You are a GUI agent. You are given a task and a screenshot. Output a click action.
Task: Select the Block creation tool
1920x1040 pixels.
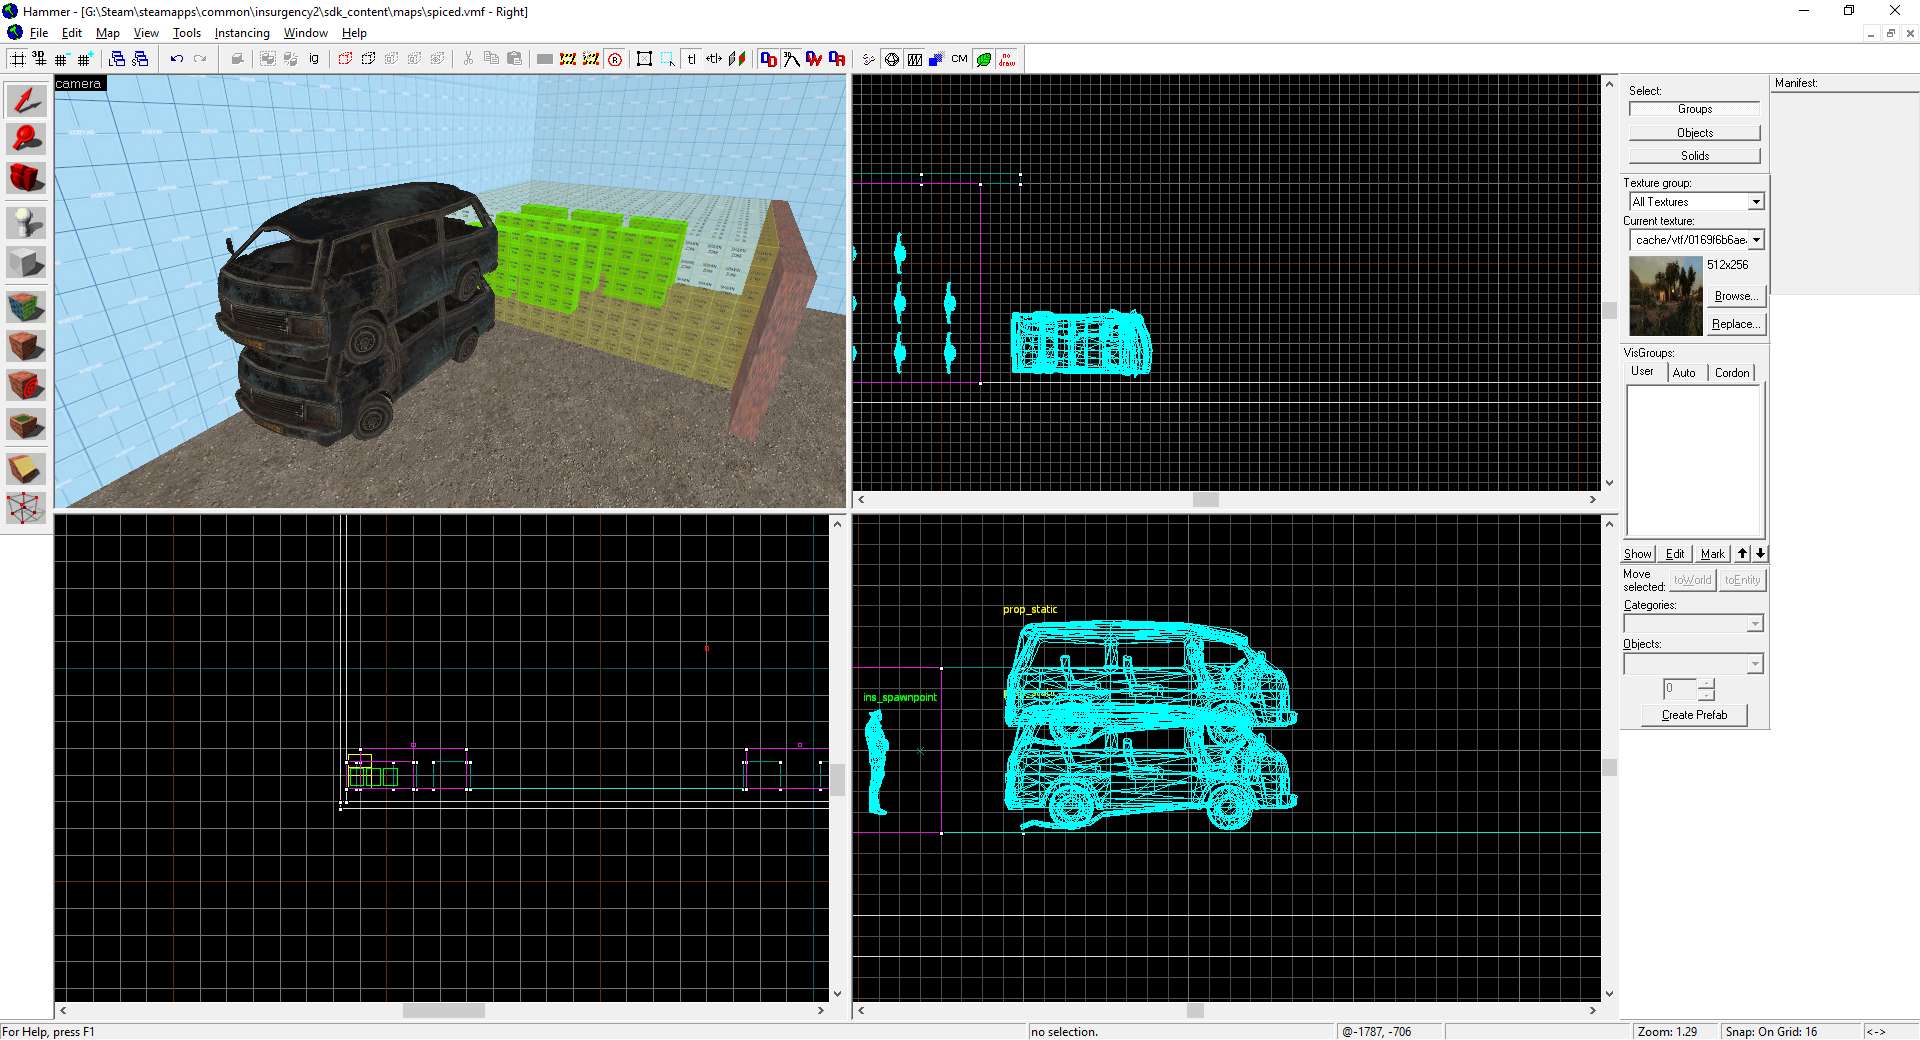(x=26, y=262)
